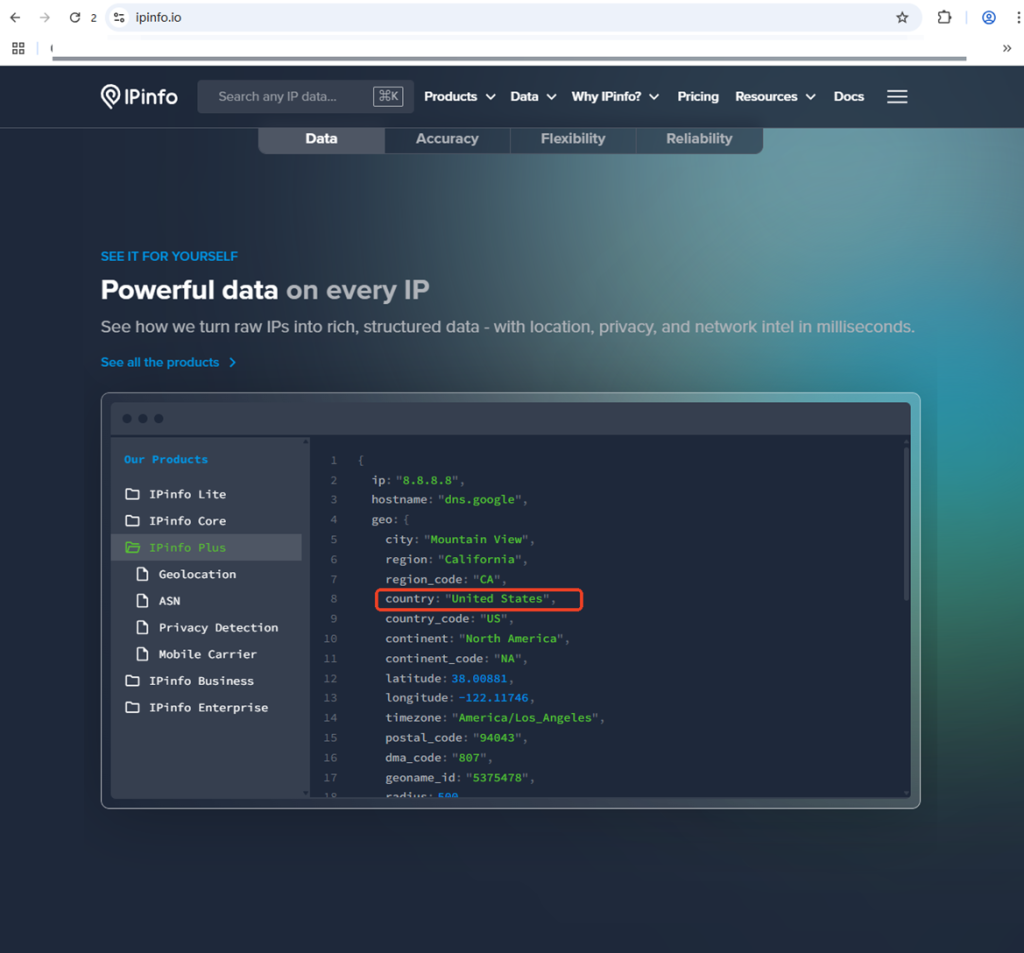The height and width of the screenshot is (953, 1024).
Task: Open the apps grid in bookmarks bar
Action: click(x=18, y=48)
